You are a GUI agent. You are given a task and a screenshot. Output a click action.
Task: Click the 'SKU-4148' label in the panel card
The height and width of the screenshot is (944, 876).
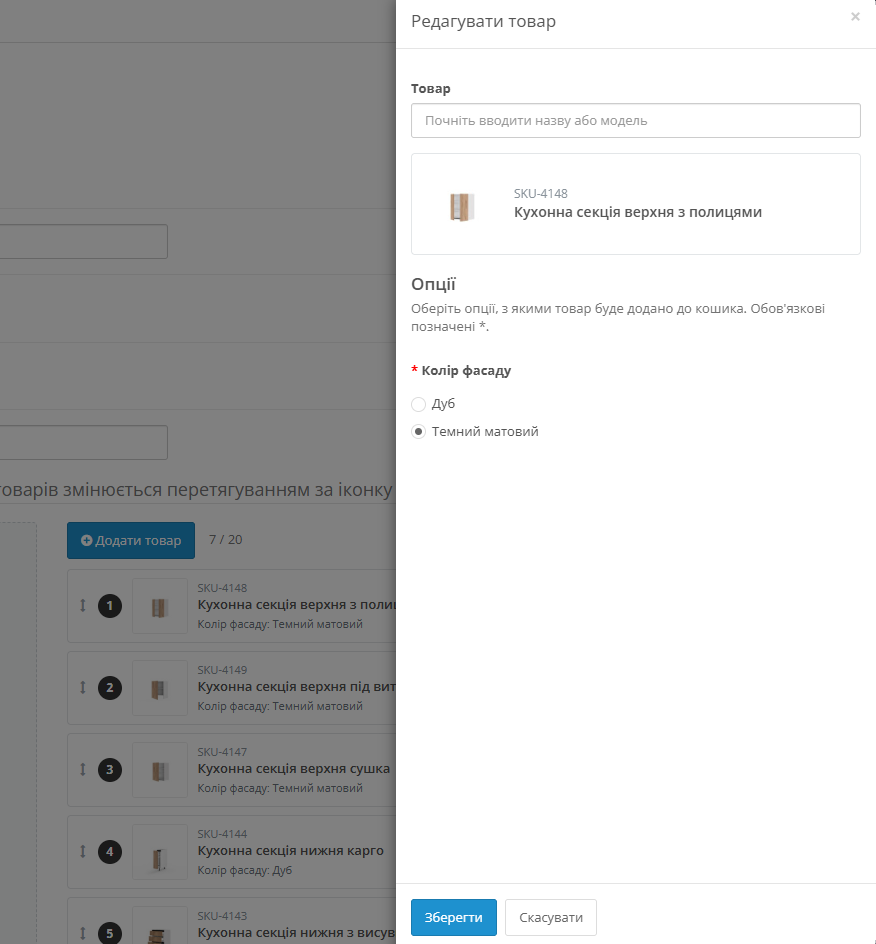[541, 194]
